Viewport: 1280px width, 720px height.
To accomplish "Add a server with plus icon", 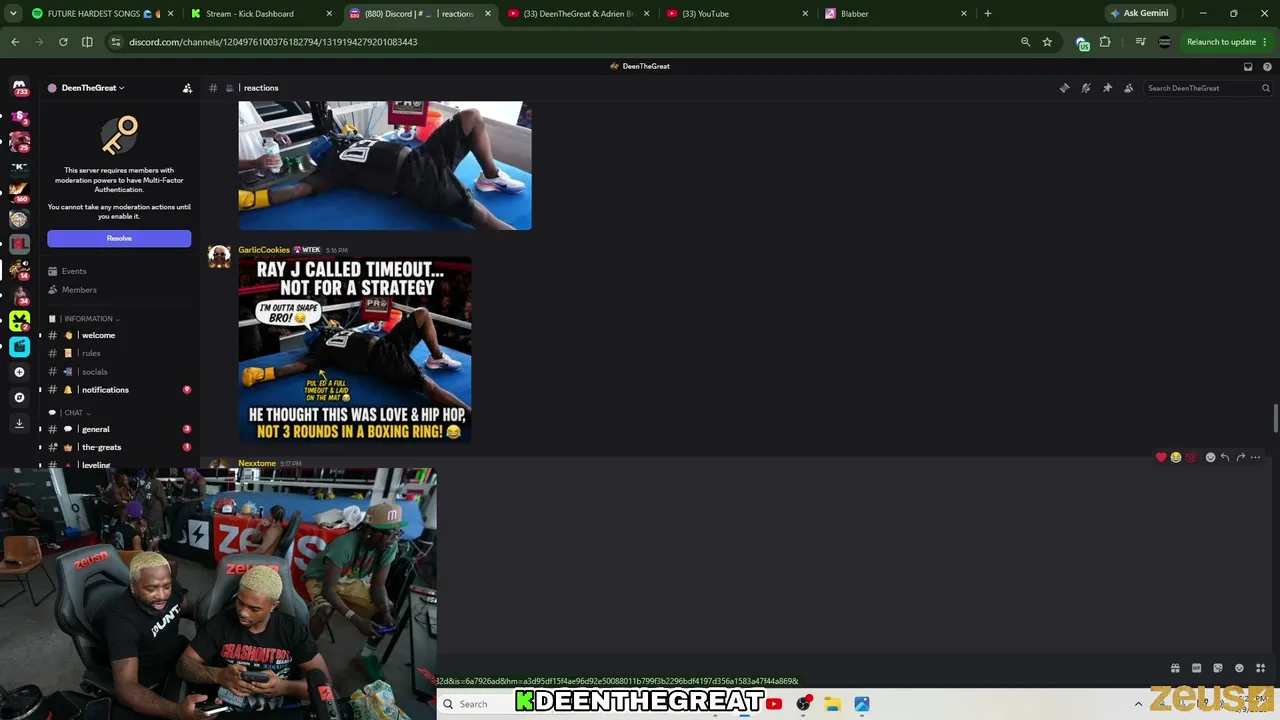I will coord(19,372).
